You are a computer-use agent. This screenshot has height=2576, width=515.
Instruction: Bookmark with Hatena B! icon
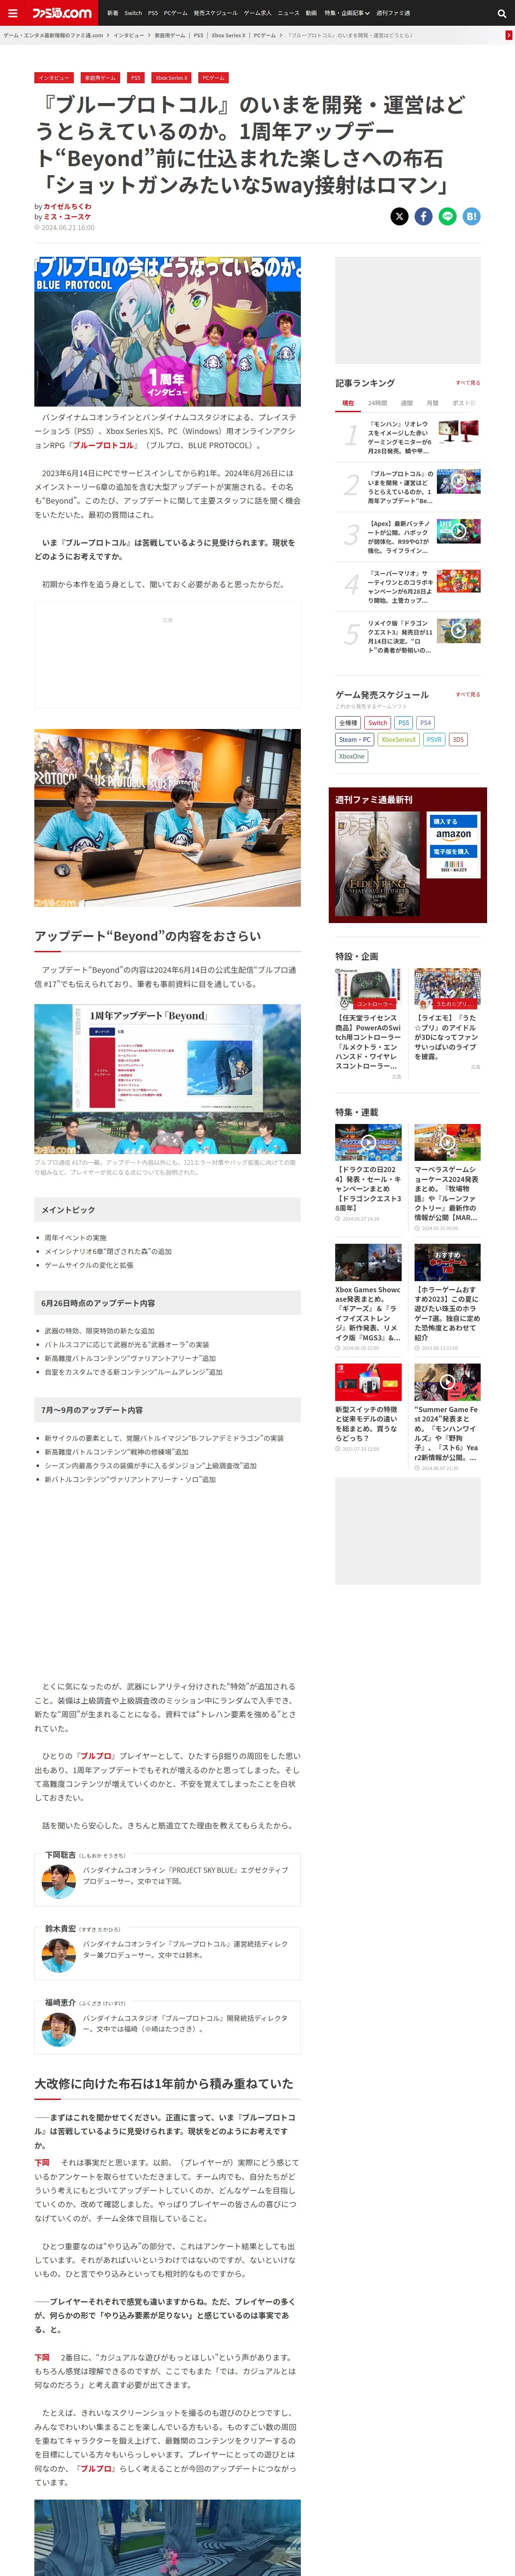pyautogui.click(x=471, y=216)
